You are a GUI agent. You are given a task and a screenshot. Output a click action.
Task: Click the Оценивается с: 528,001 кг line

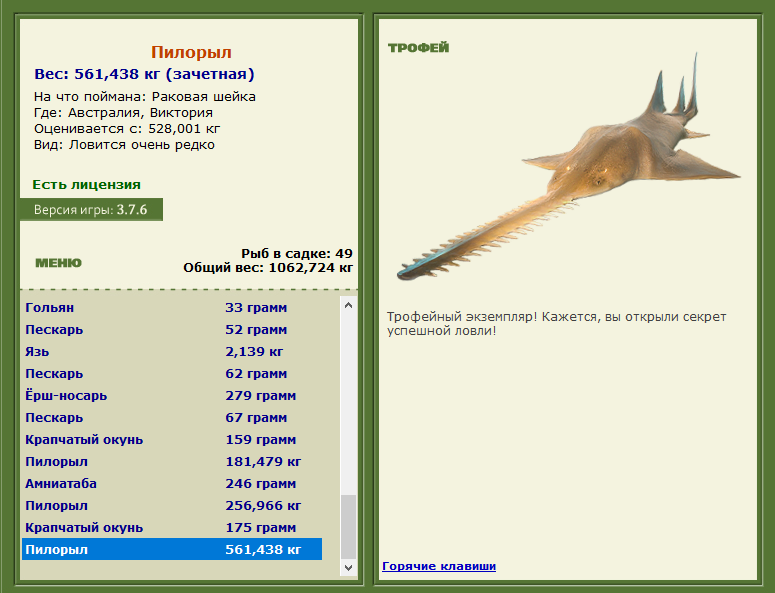(x=127, y=129)
